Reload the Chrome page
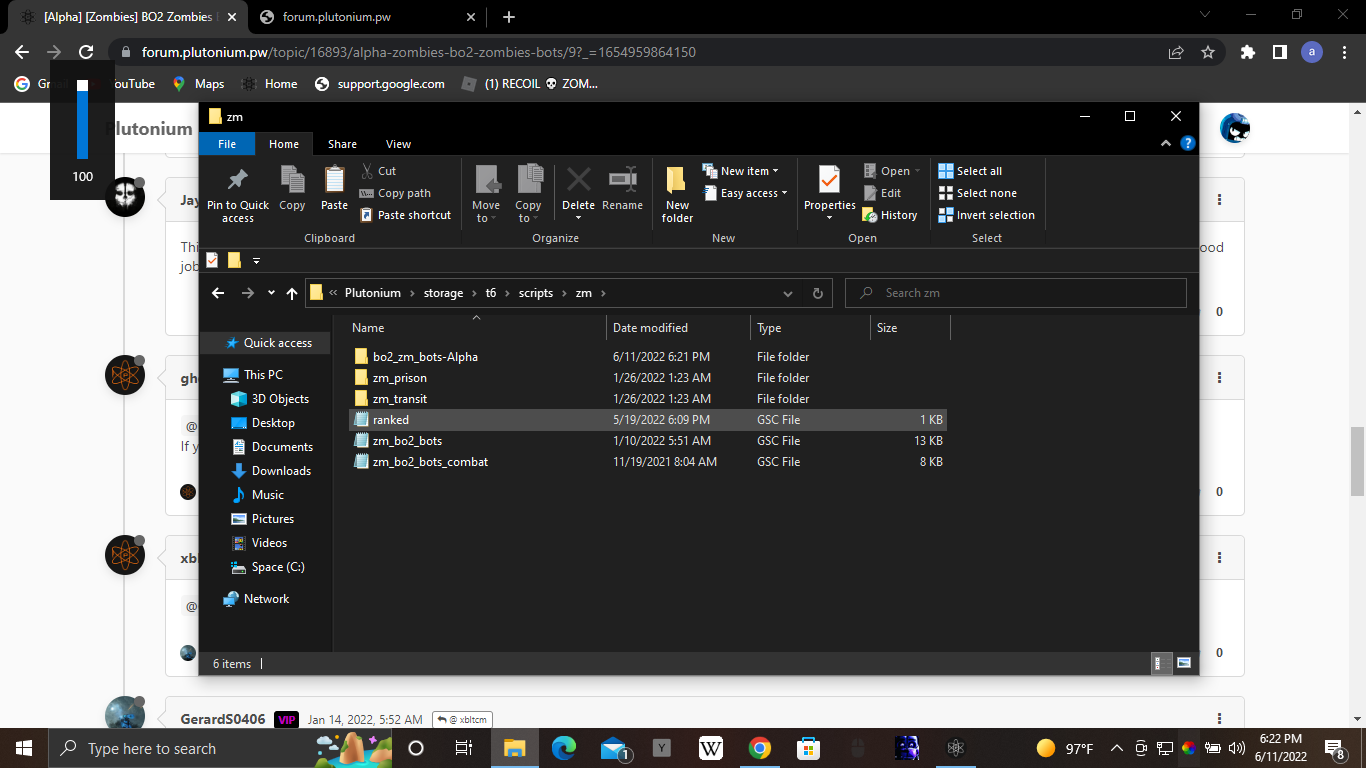This screenshot has width=1366, height=768. point(86,52)
